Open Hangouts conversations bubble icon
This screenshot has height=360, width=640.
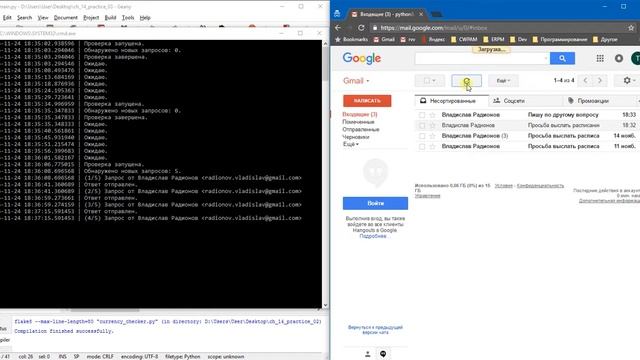coord(383,354)
